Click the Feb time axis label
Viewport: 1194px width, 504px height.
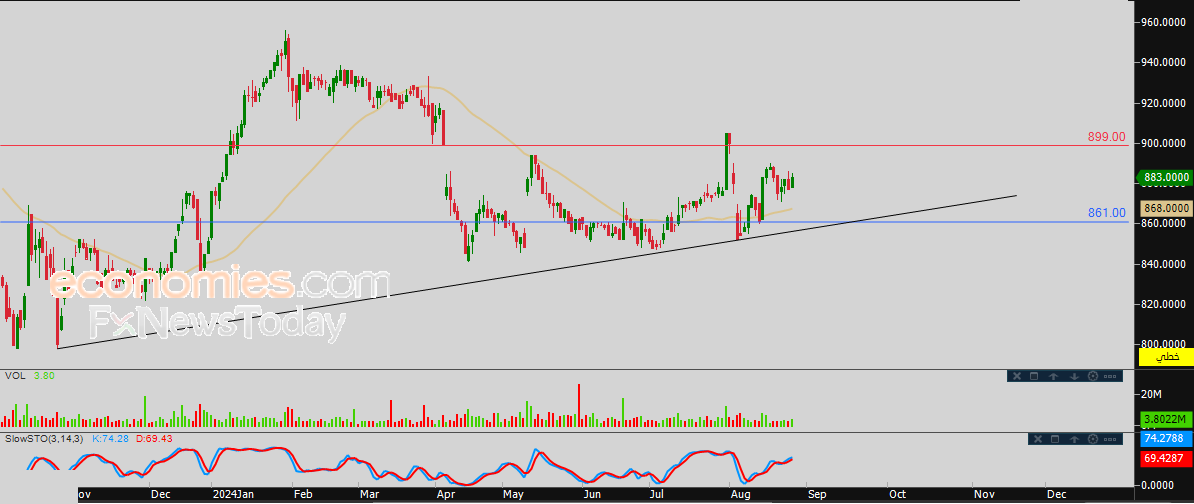pos(302,495)
